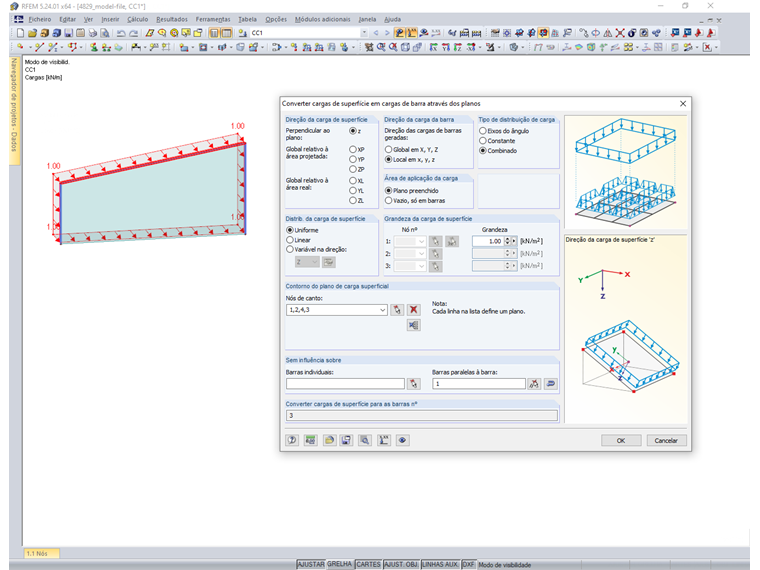Open the Resultados menu
This screenshot has width=760, height=570.
click(172, 19)
